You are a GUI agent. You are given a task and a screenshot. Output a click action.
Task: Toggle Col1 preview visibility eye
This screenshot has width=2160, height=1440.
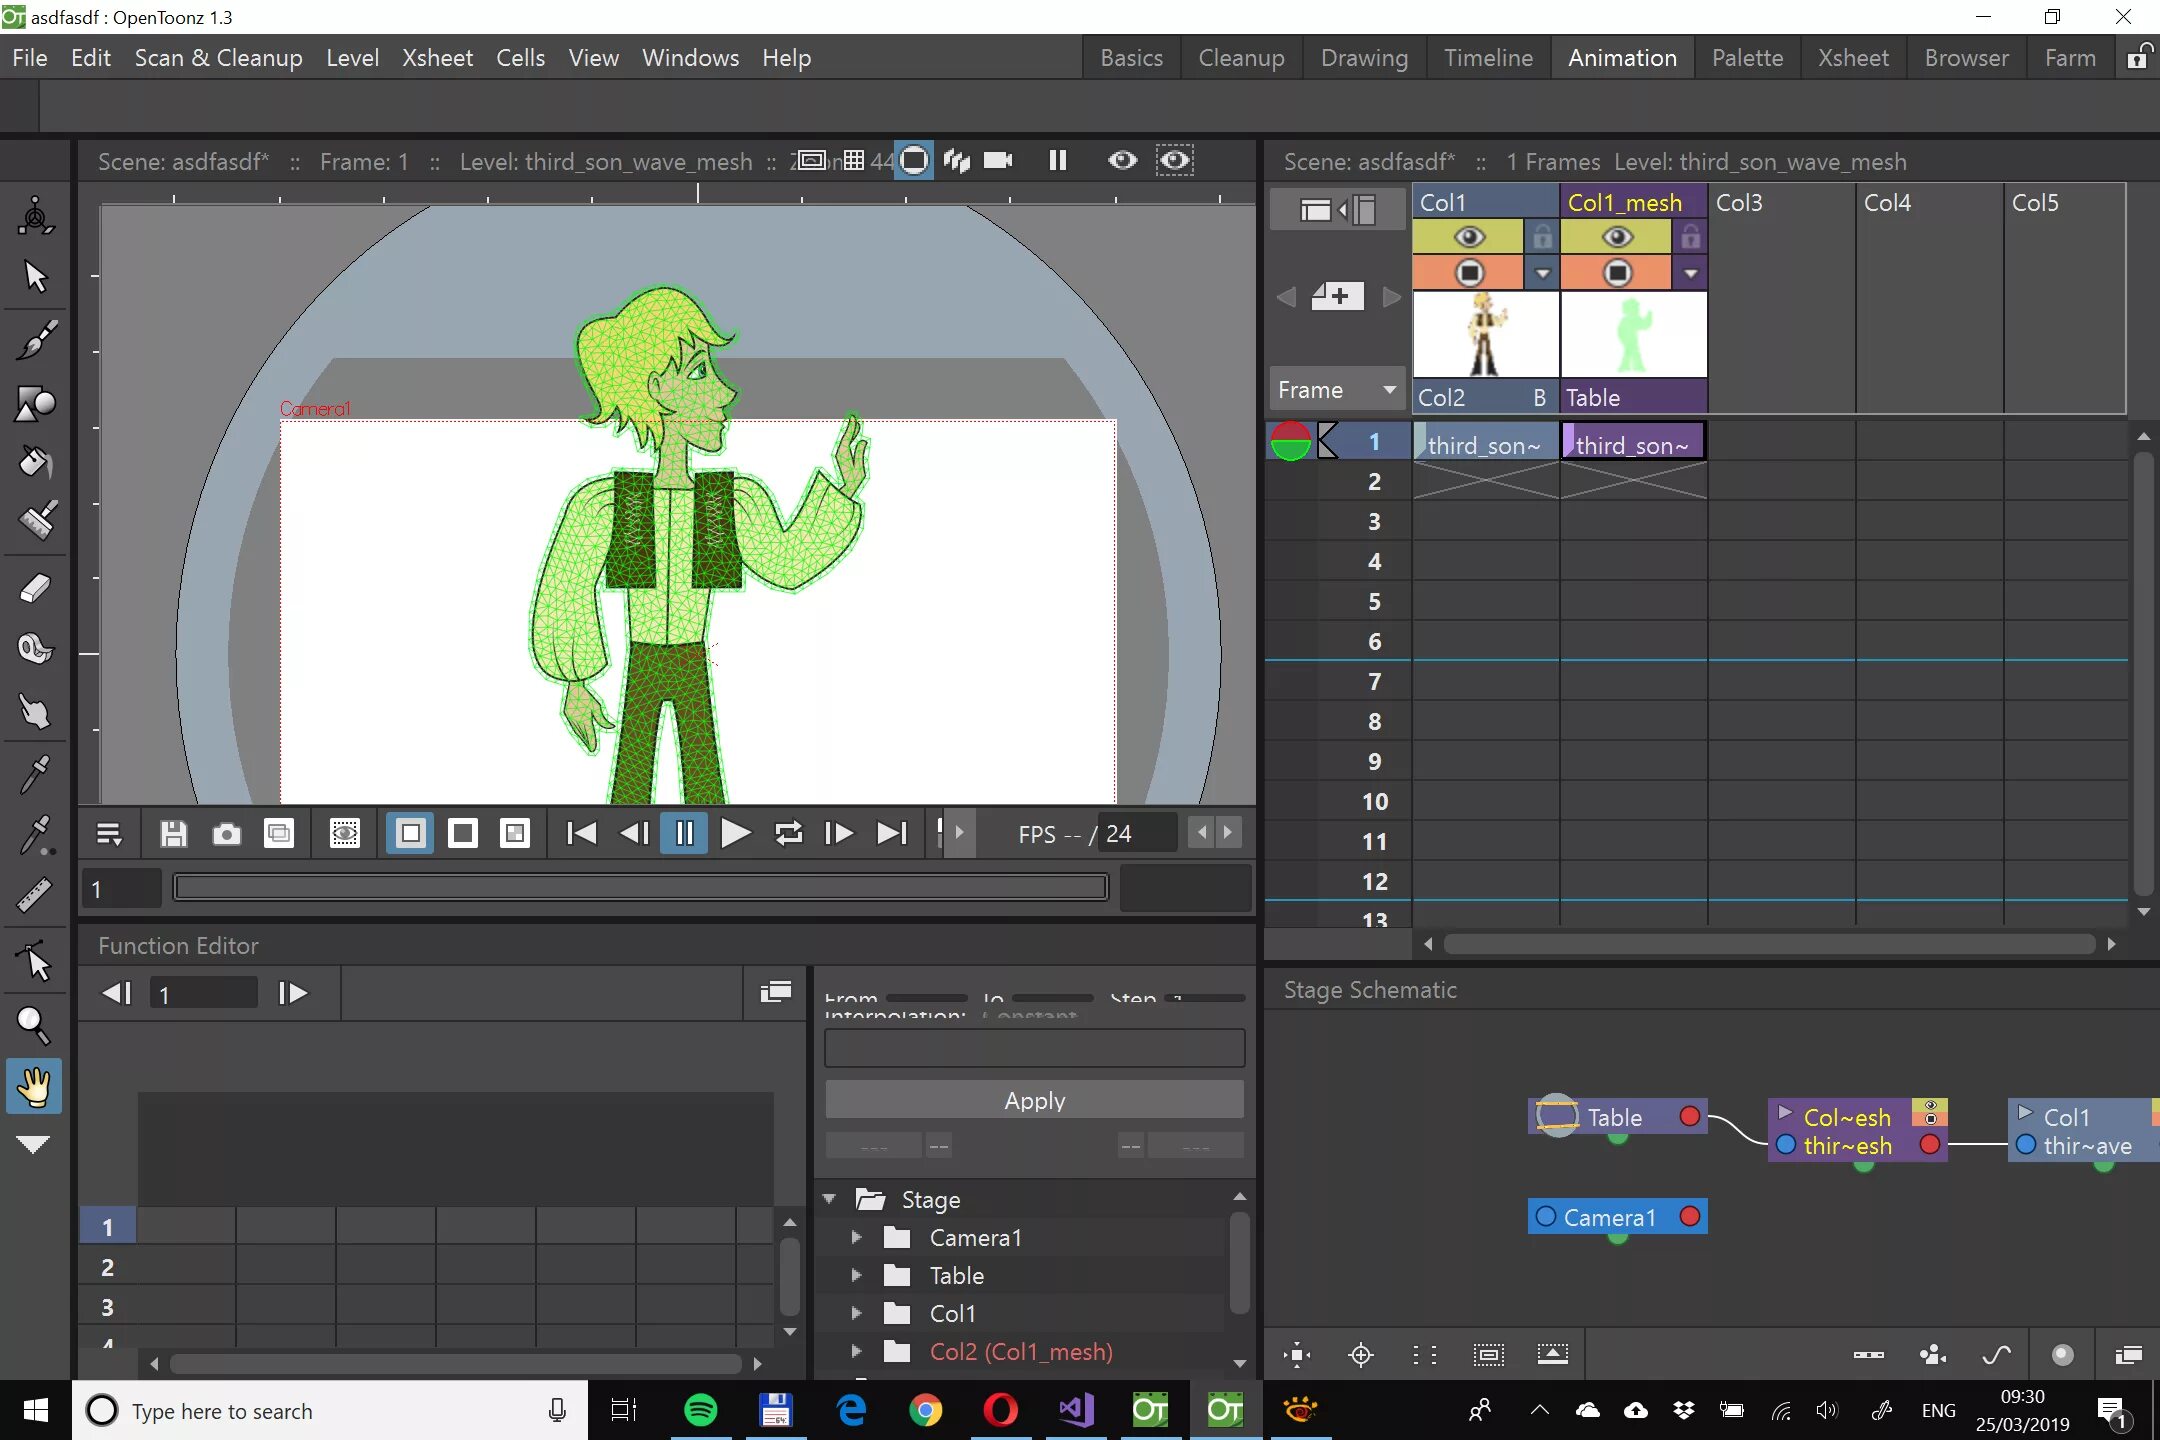pos(1468,237)
